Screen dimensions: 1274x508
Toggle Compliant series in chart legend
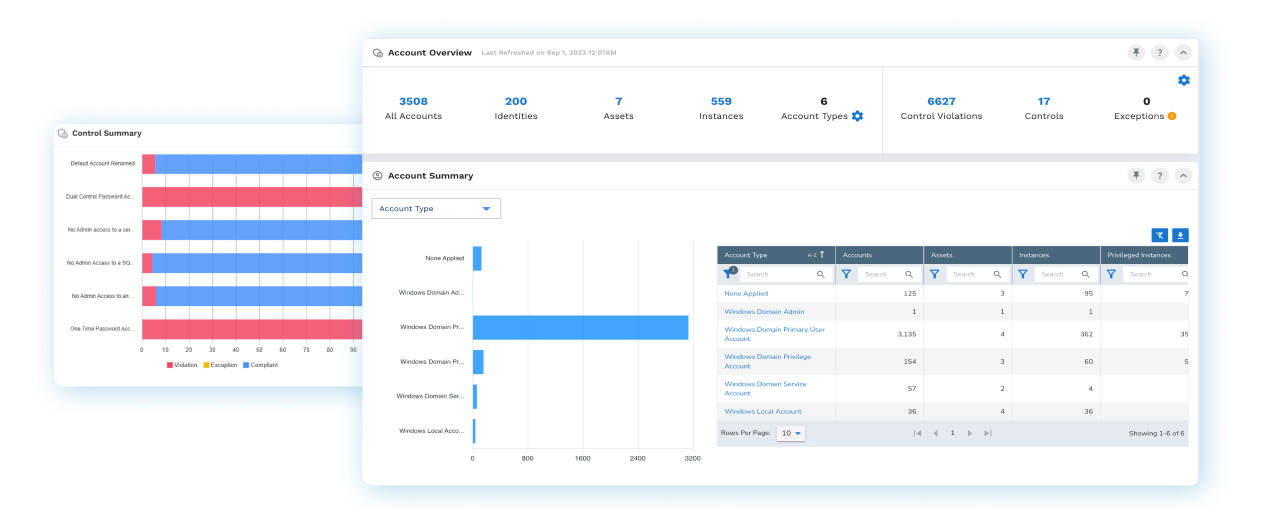pos(260,365)
